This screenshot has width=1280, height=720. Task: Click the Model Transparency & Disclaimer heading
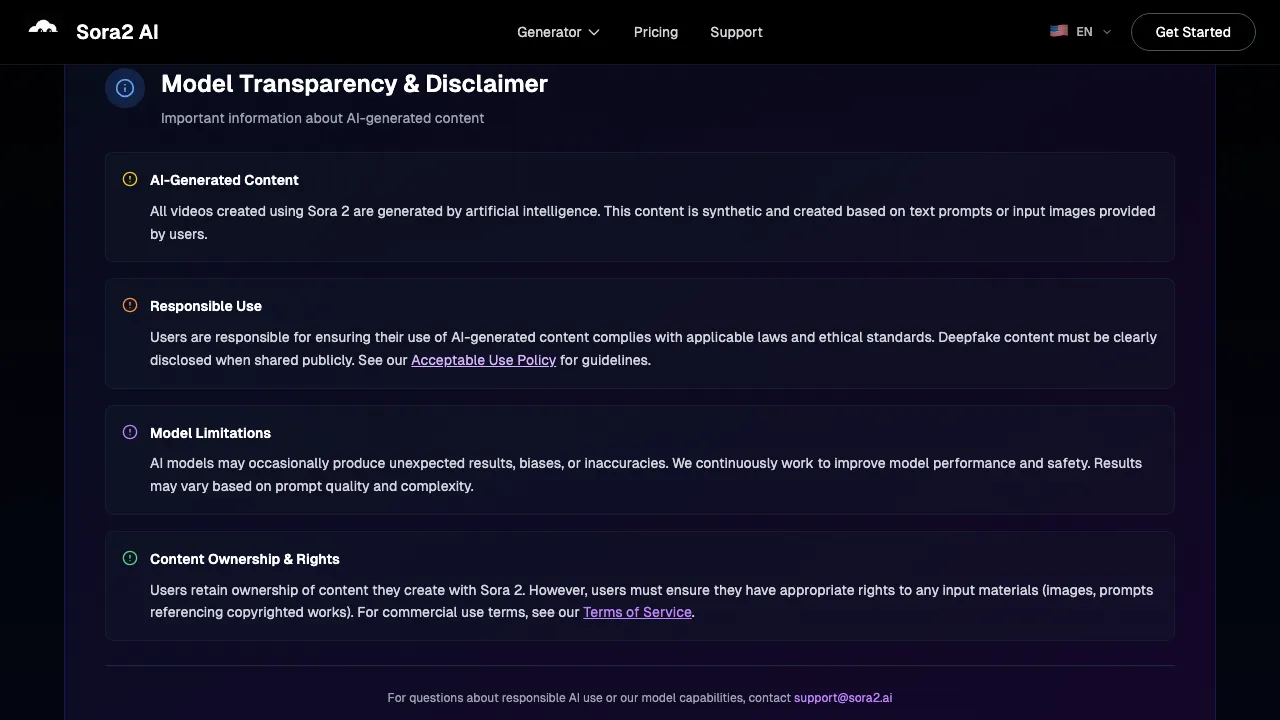[354, 84]
